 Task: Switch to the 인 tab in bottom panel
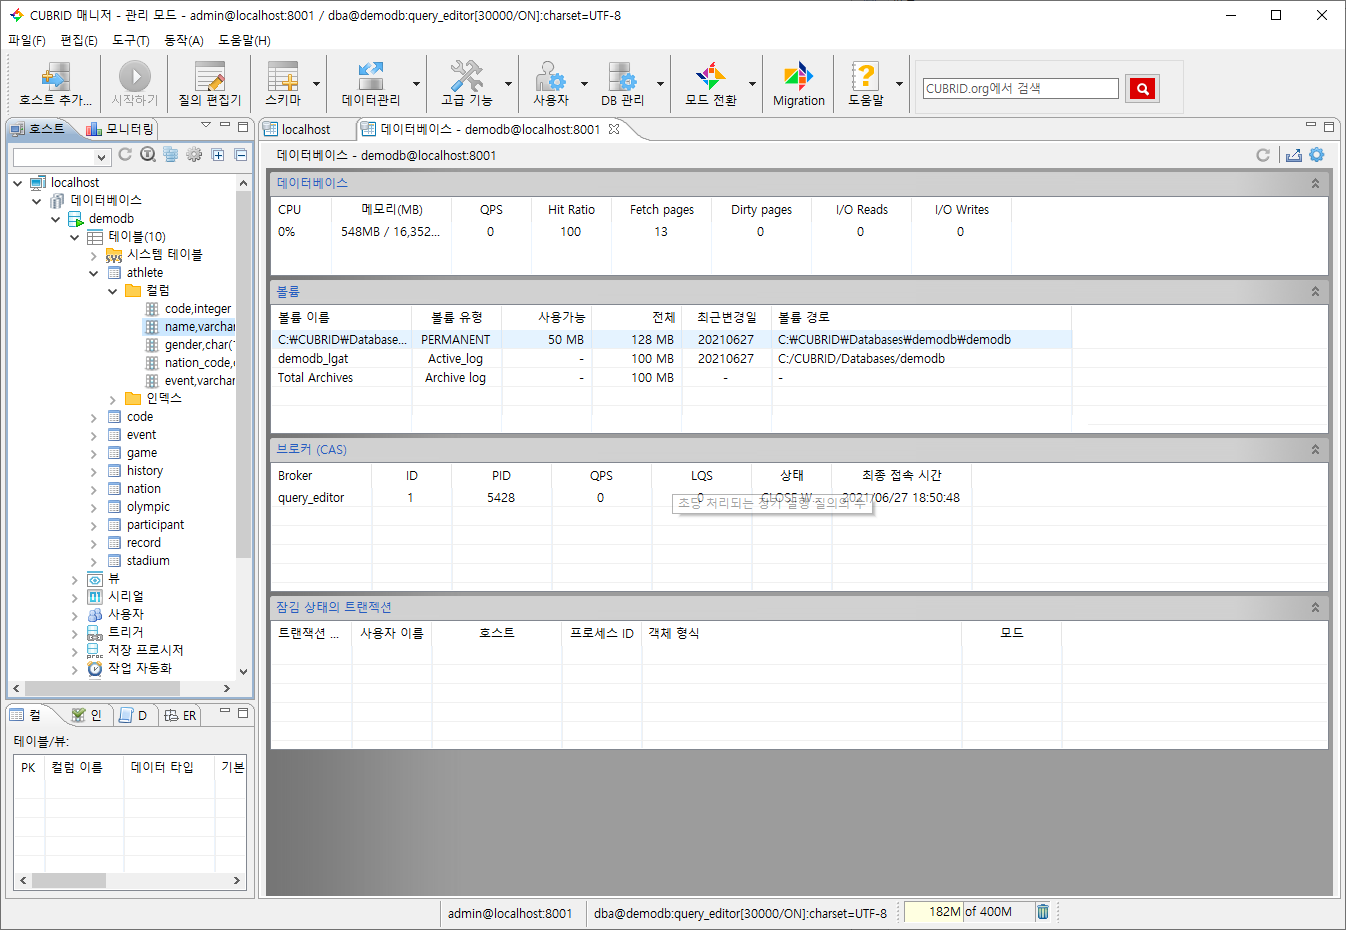(x=87, y=715)
